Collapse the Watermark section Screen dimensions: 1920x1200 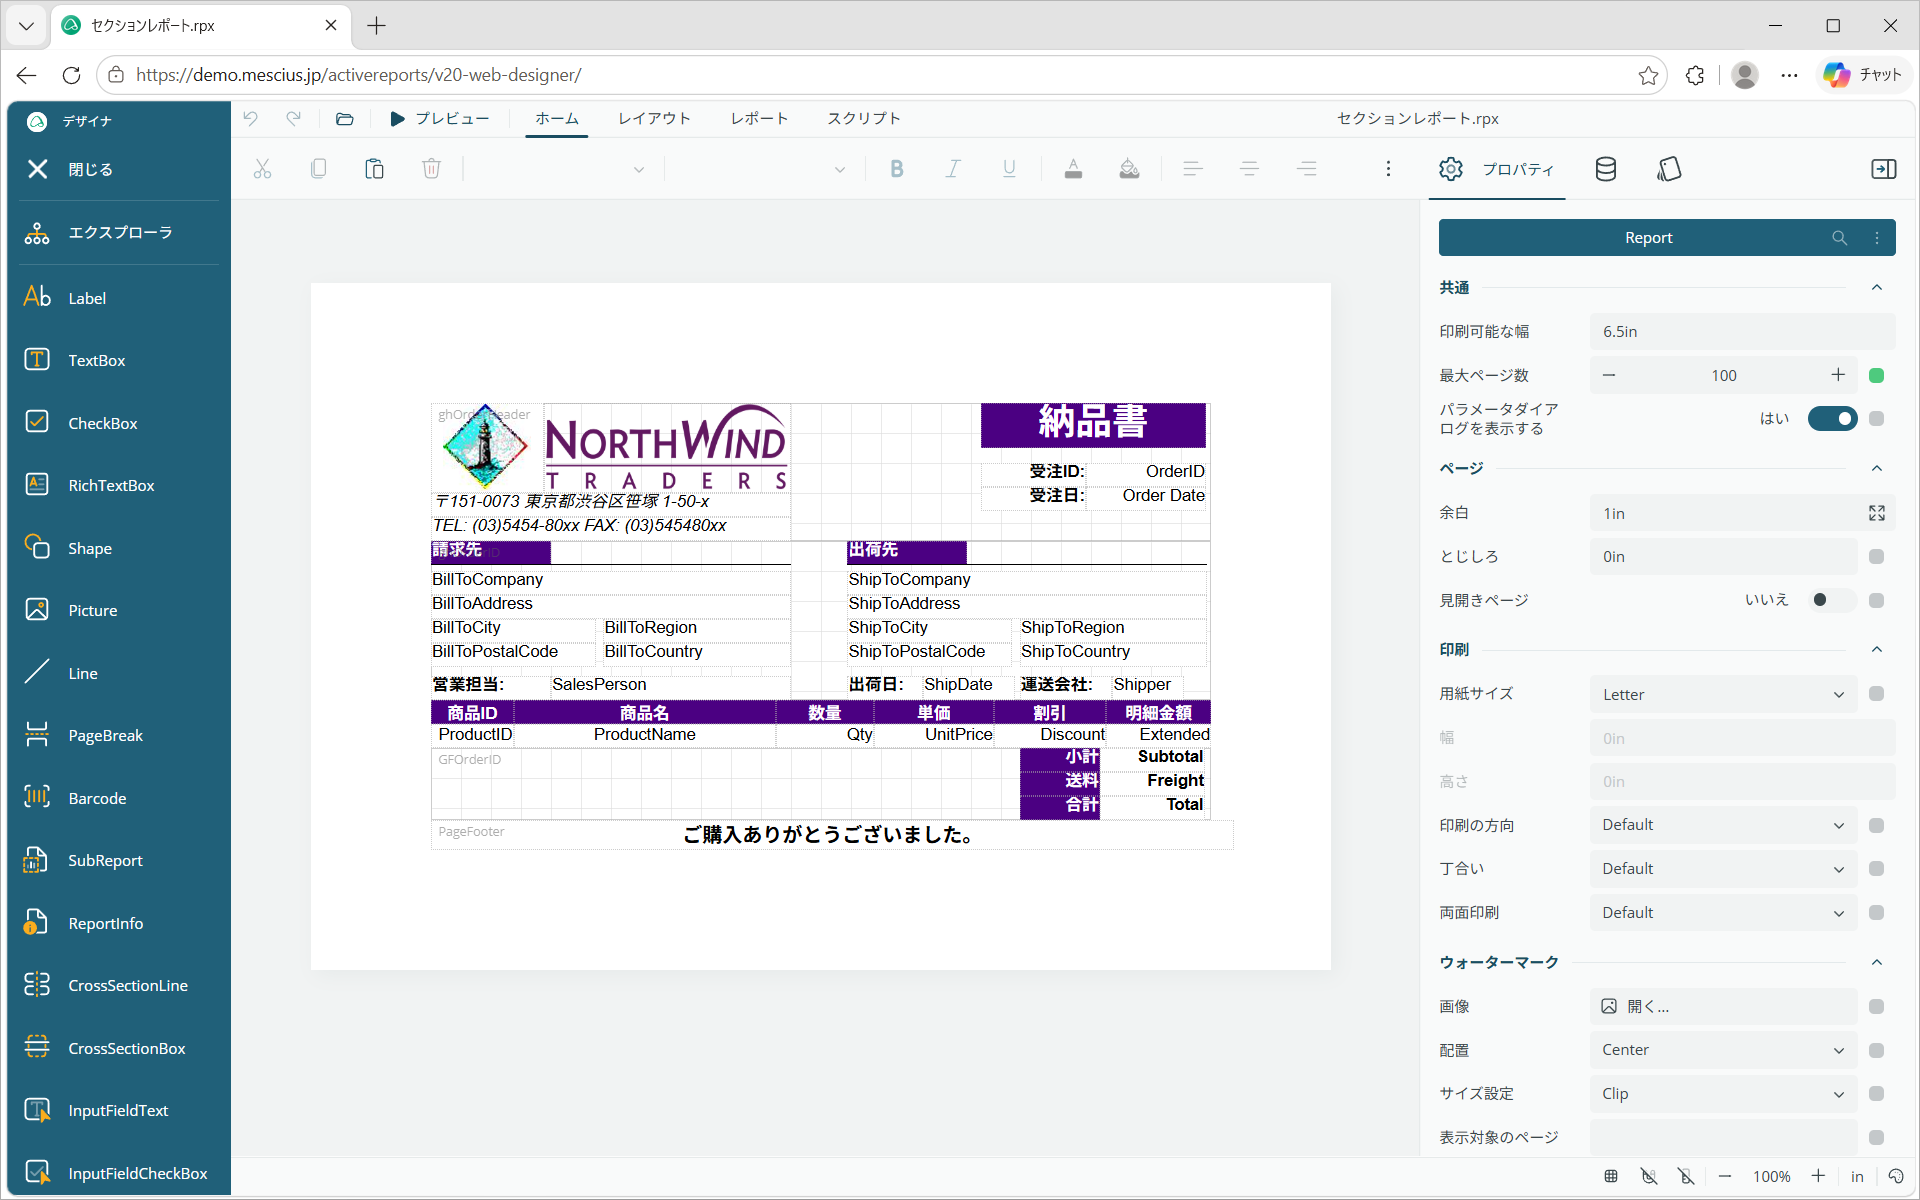(1877, 963)
